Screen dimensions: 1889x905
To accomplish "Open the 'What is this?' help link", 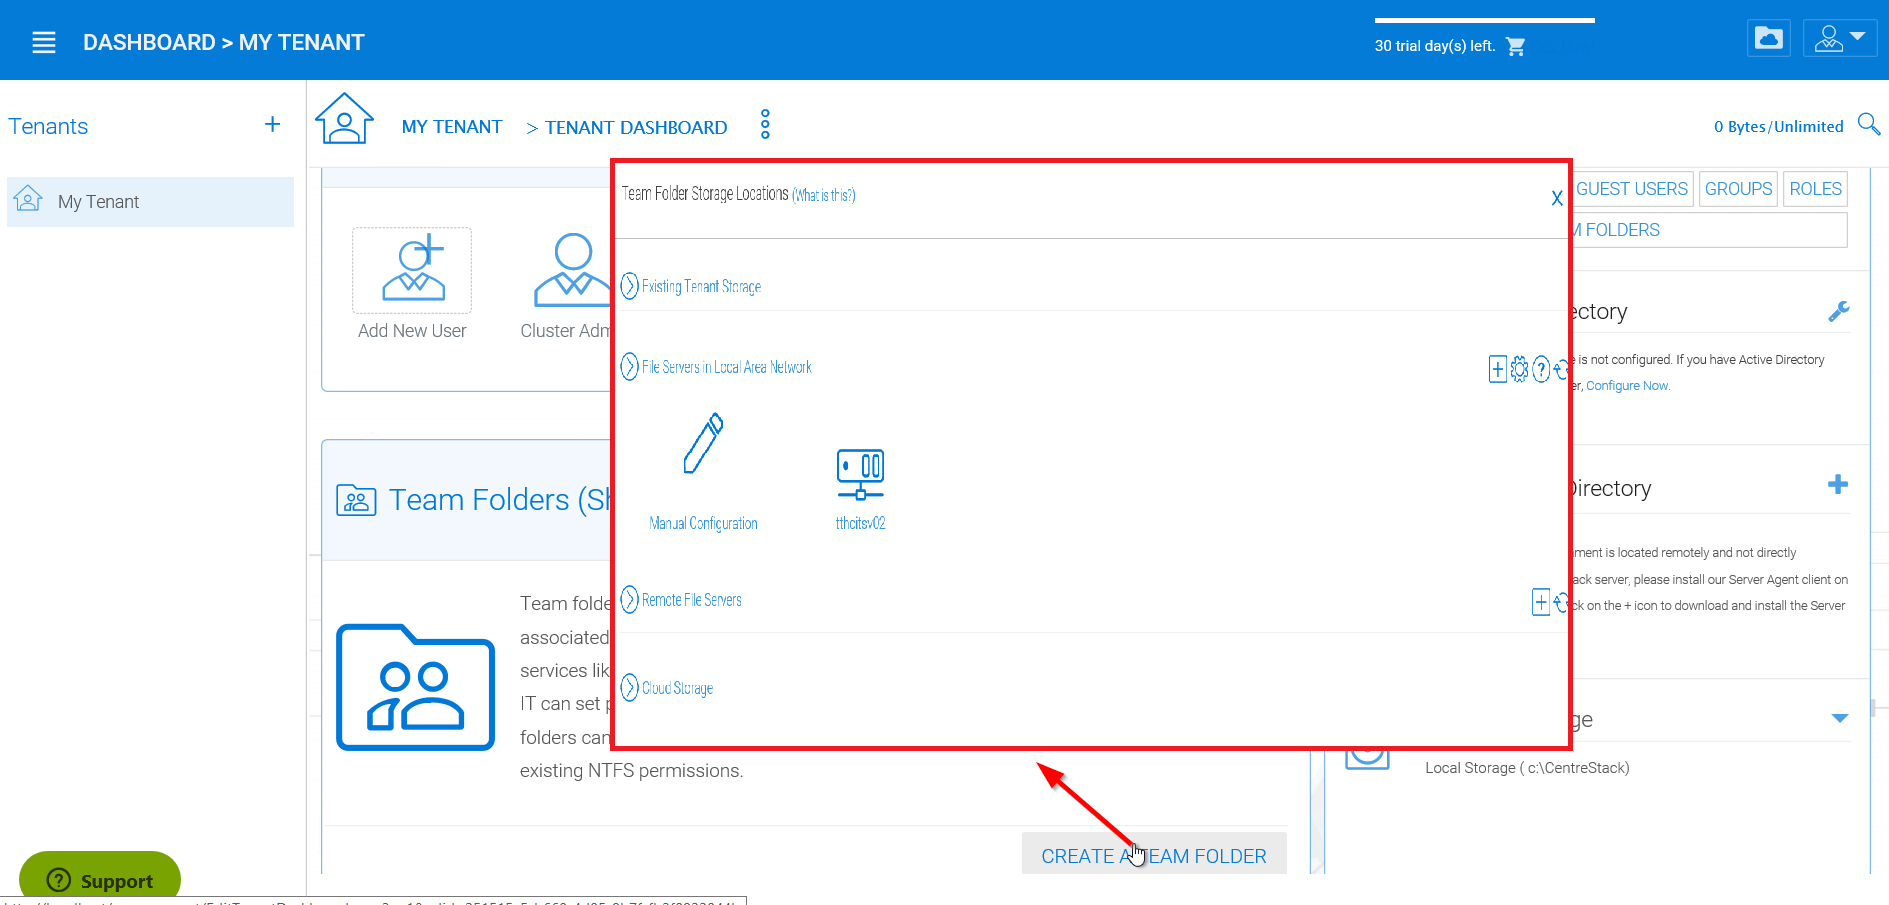I will point(824,195).
